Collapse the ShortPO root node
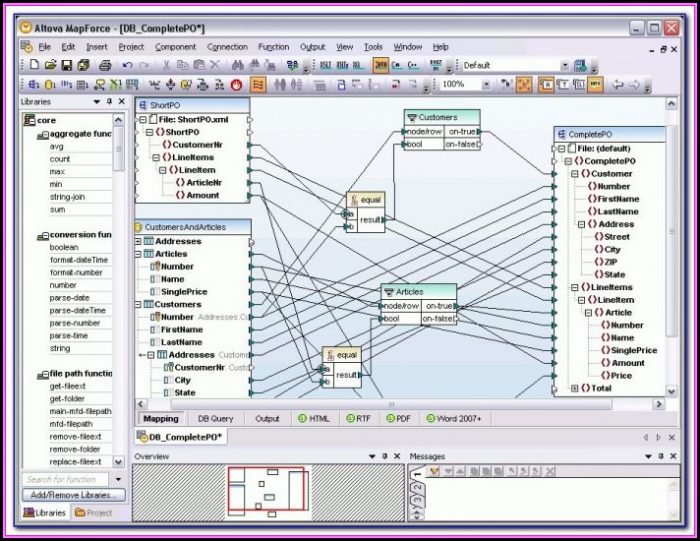This screenshot has width=700, height=541. [150, 132]
